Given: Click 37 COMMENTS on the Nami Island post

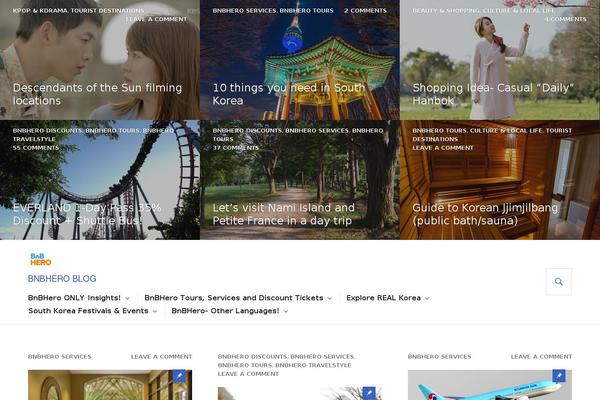Looking at the screenshot, I should (236, 148).
